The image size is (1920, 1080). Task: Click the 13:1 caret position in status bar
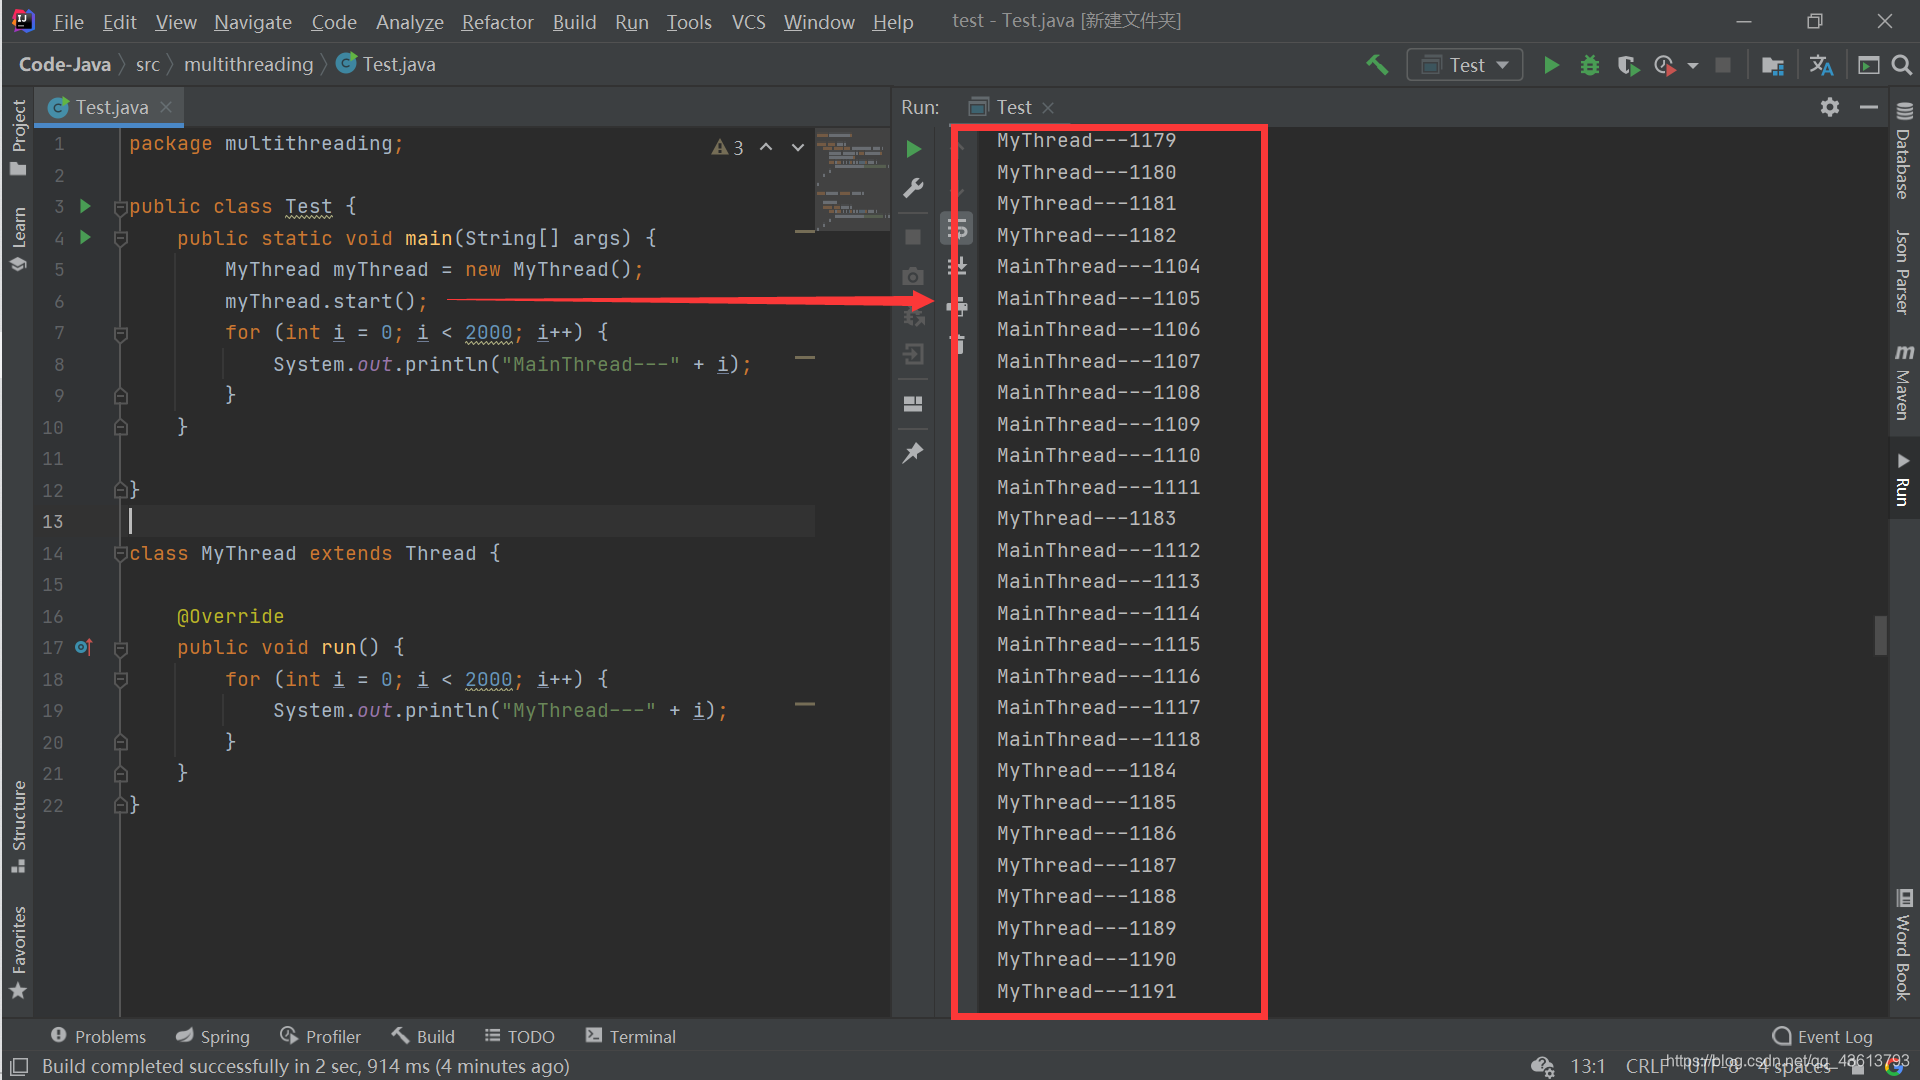click(x=1587, y=1066)
